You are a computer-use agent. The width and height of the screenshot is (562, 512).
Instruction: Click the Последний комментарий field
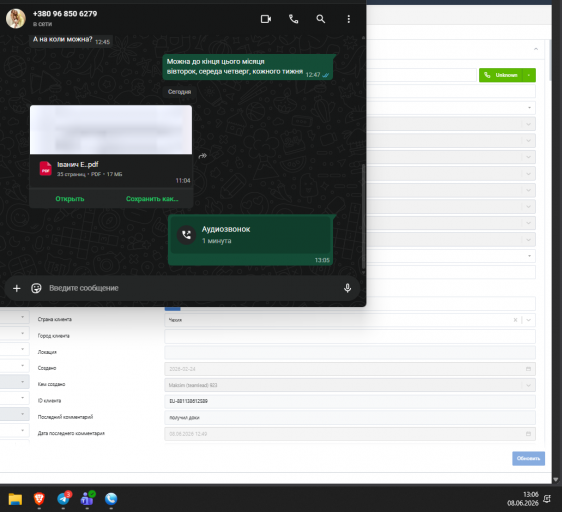350,417
